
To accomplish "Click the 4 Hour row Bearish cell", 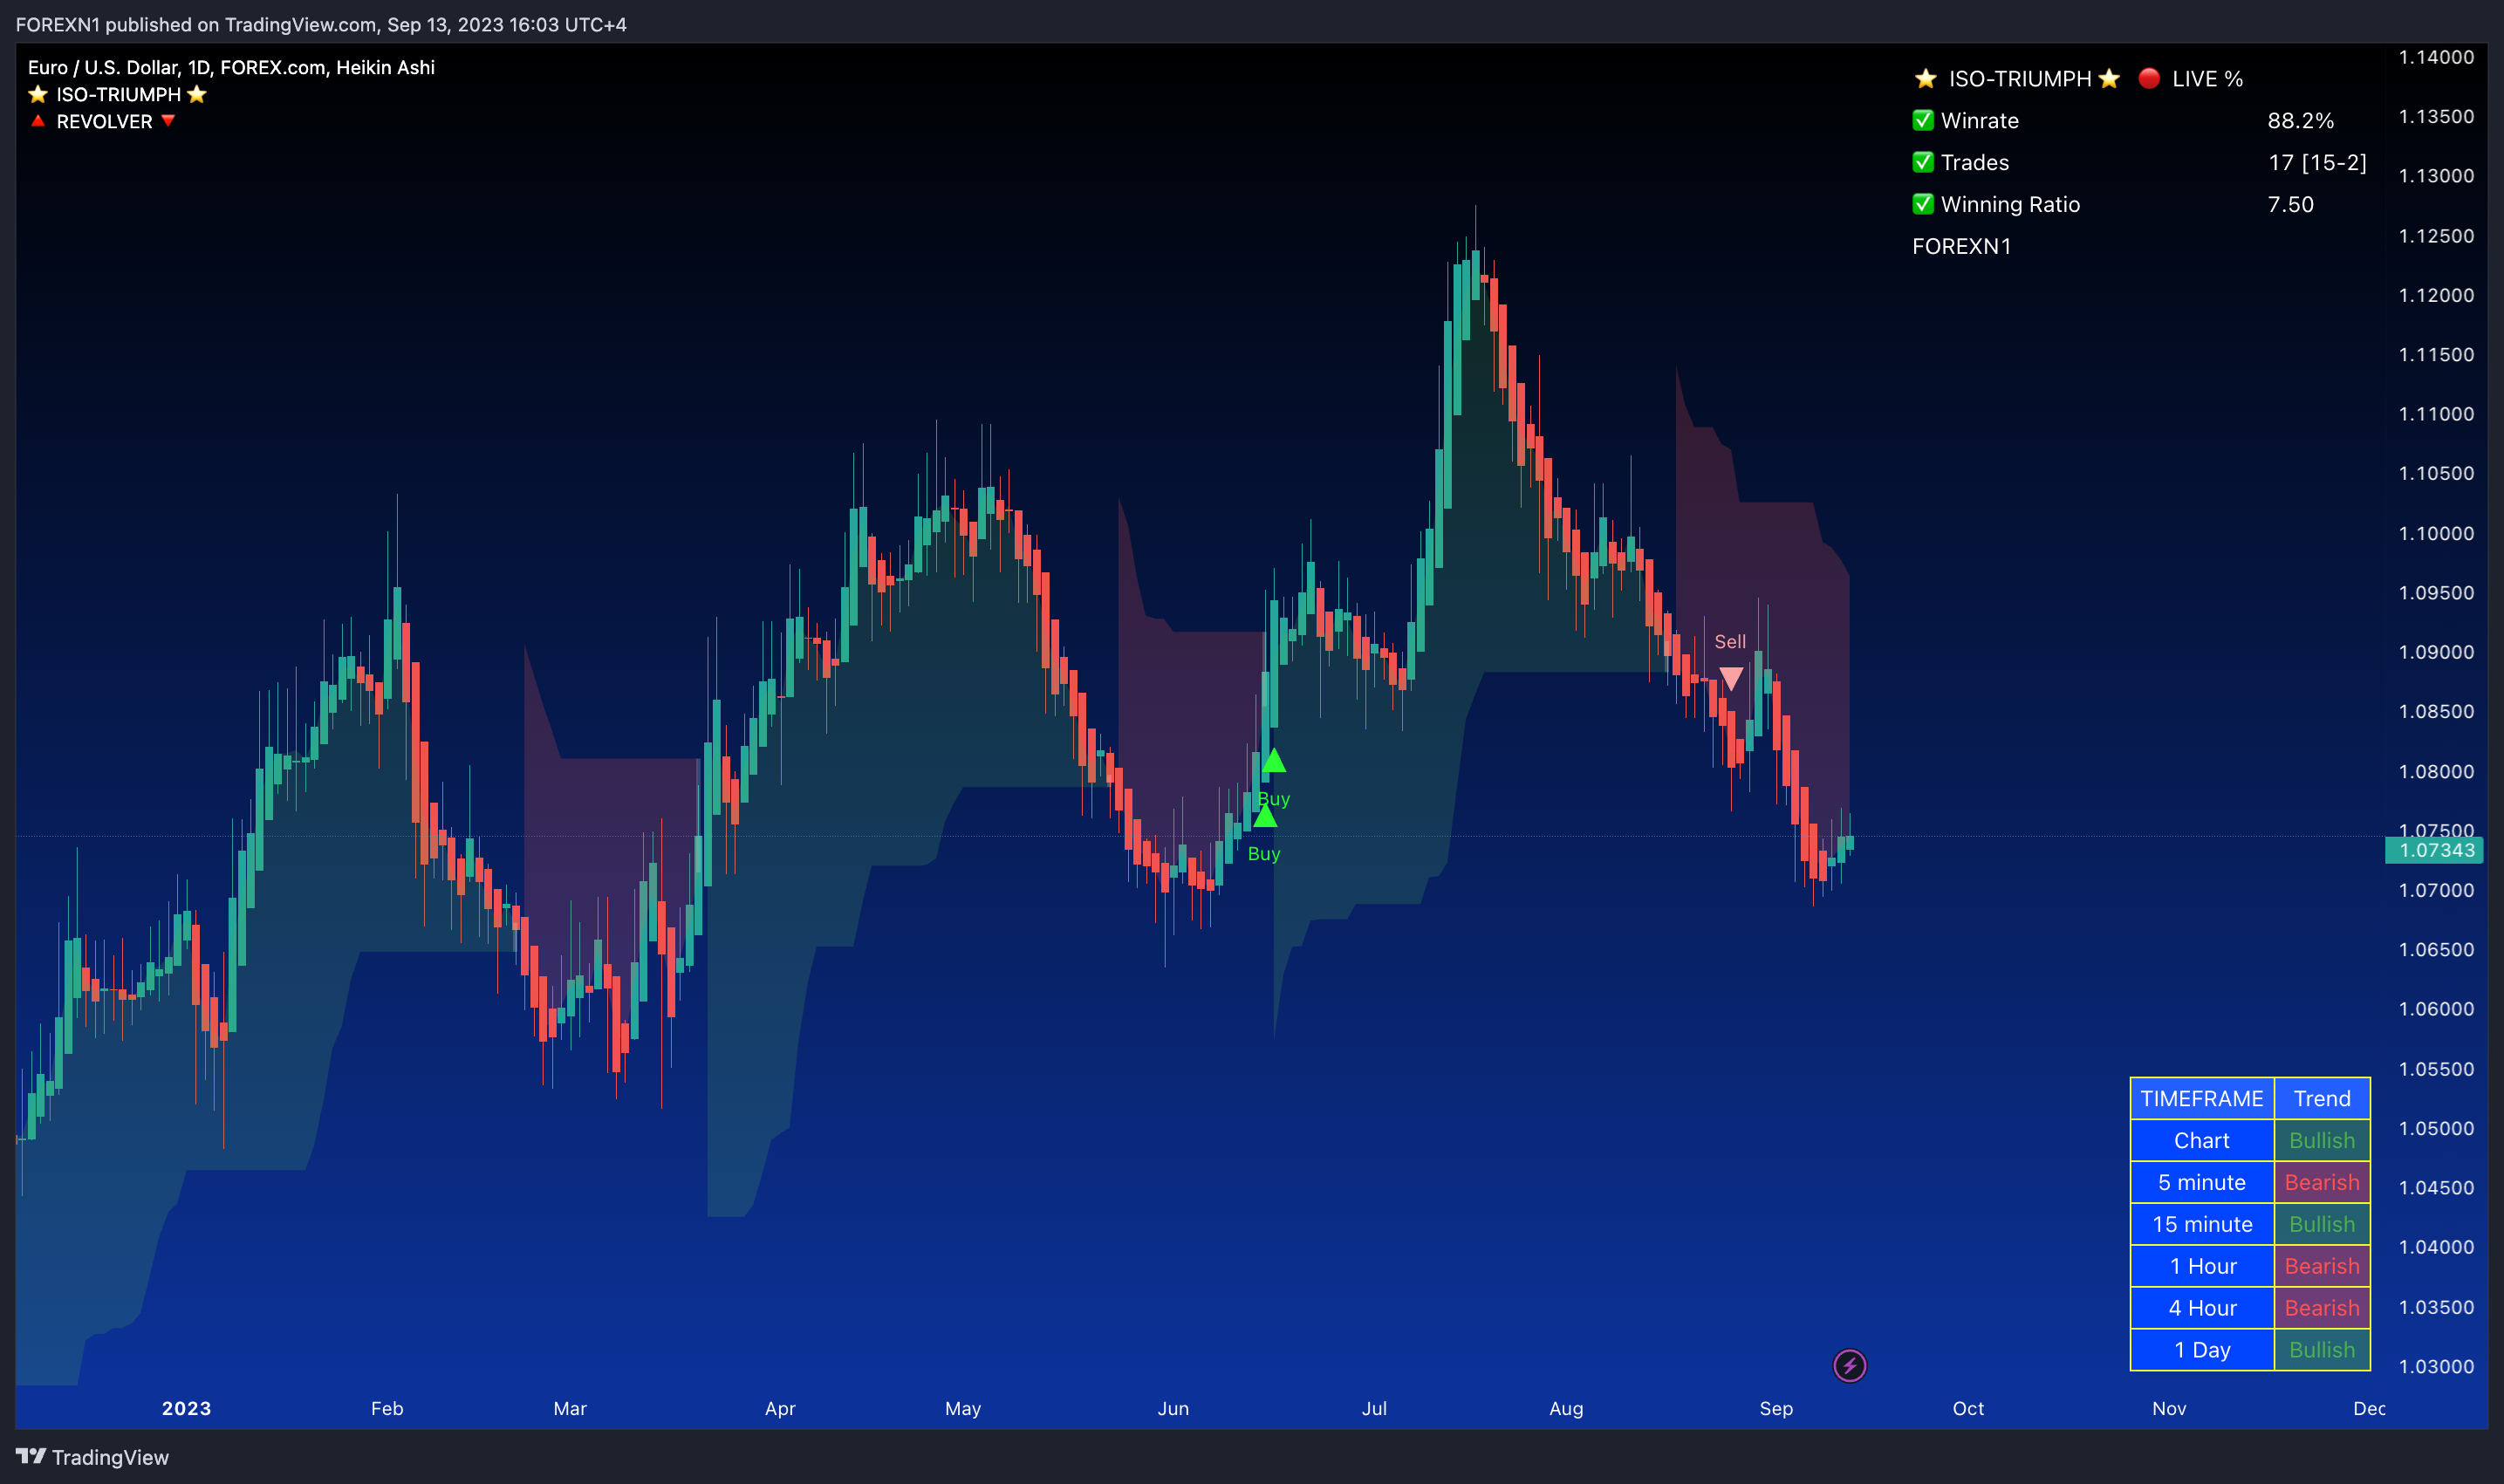I will click(x=2322, y=1308).
